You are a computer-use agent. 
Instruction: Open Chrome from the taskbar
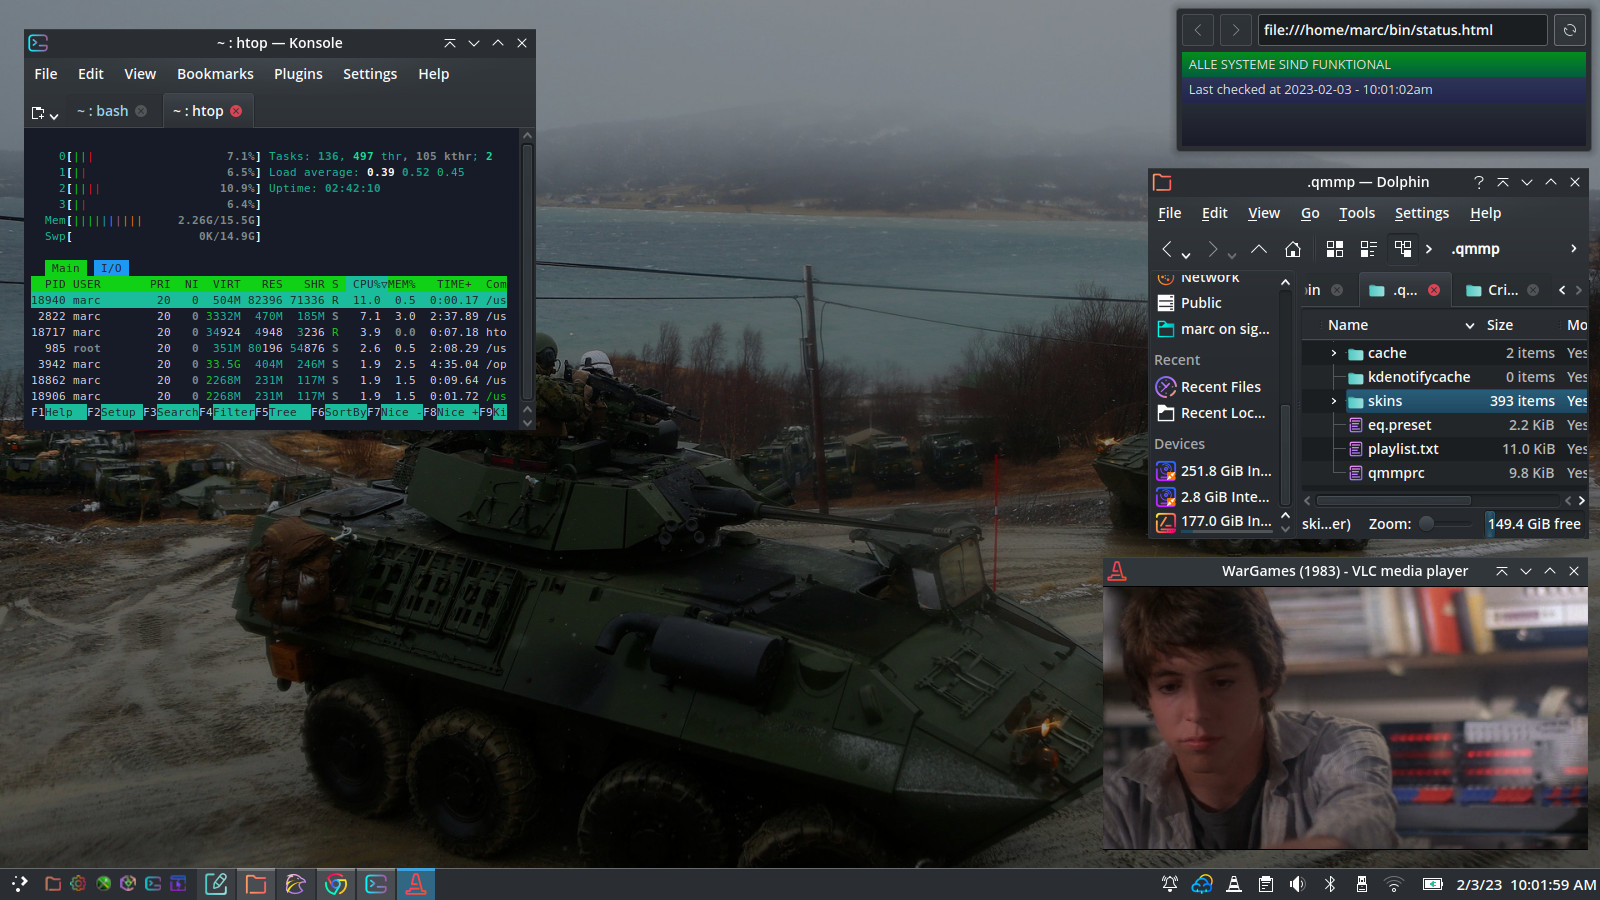(x=336, y=884)
